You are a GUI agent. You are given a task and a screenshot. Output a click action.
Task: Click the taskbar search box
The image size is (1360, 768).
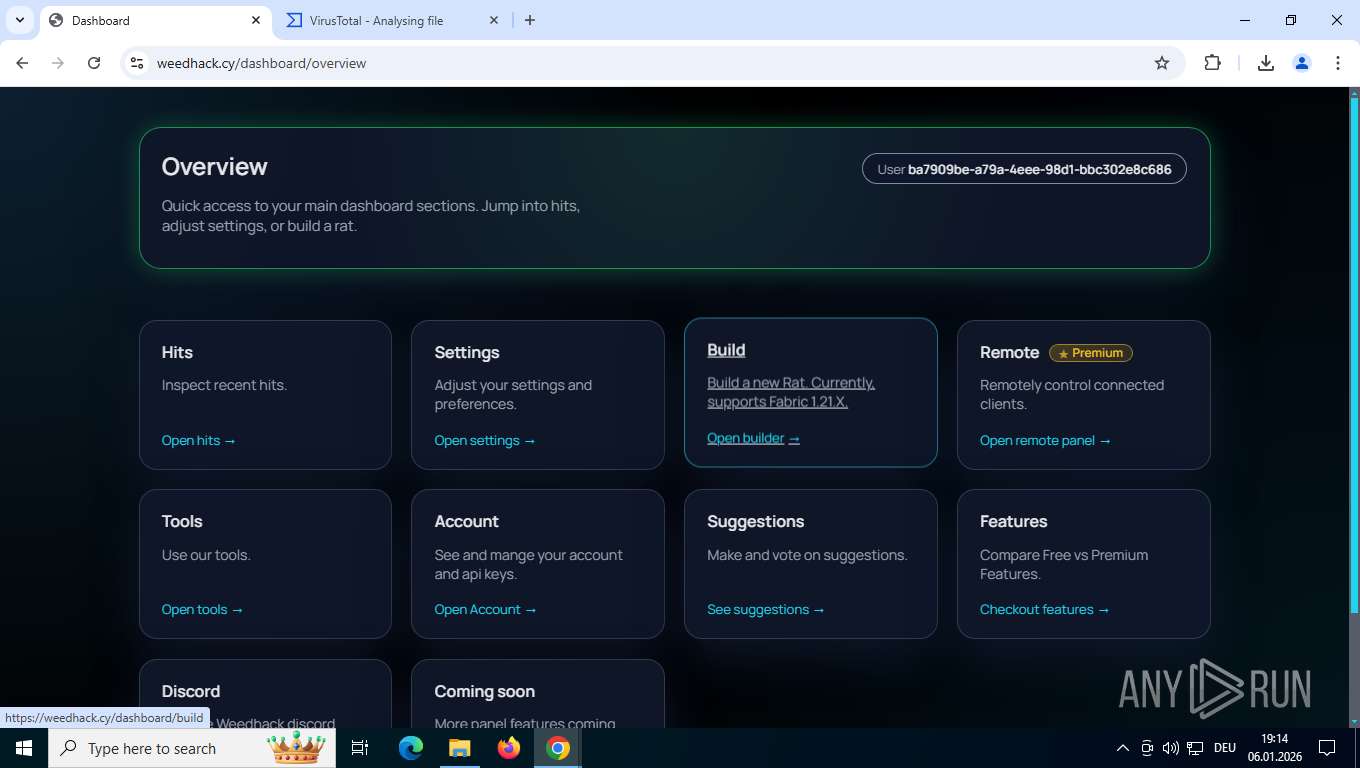click(191, 748)
